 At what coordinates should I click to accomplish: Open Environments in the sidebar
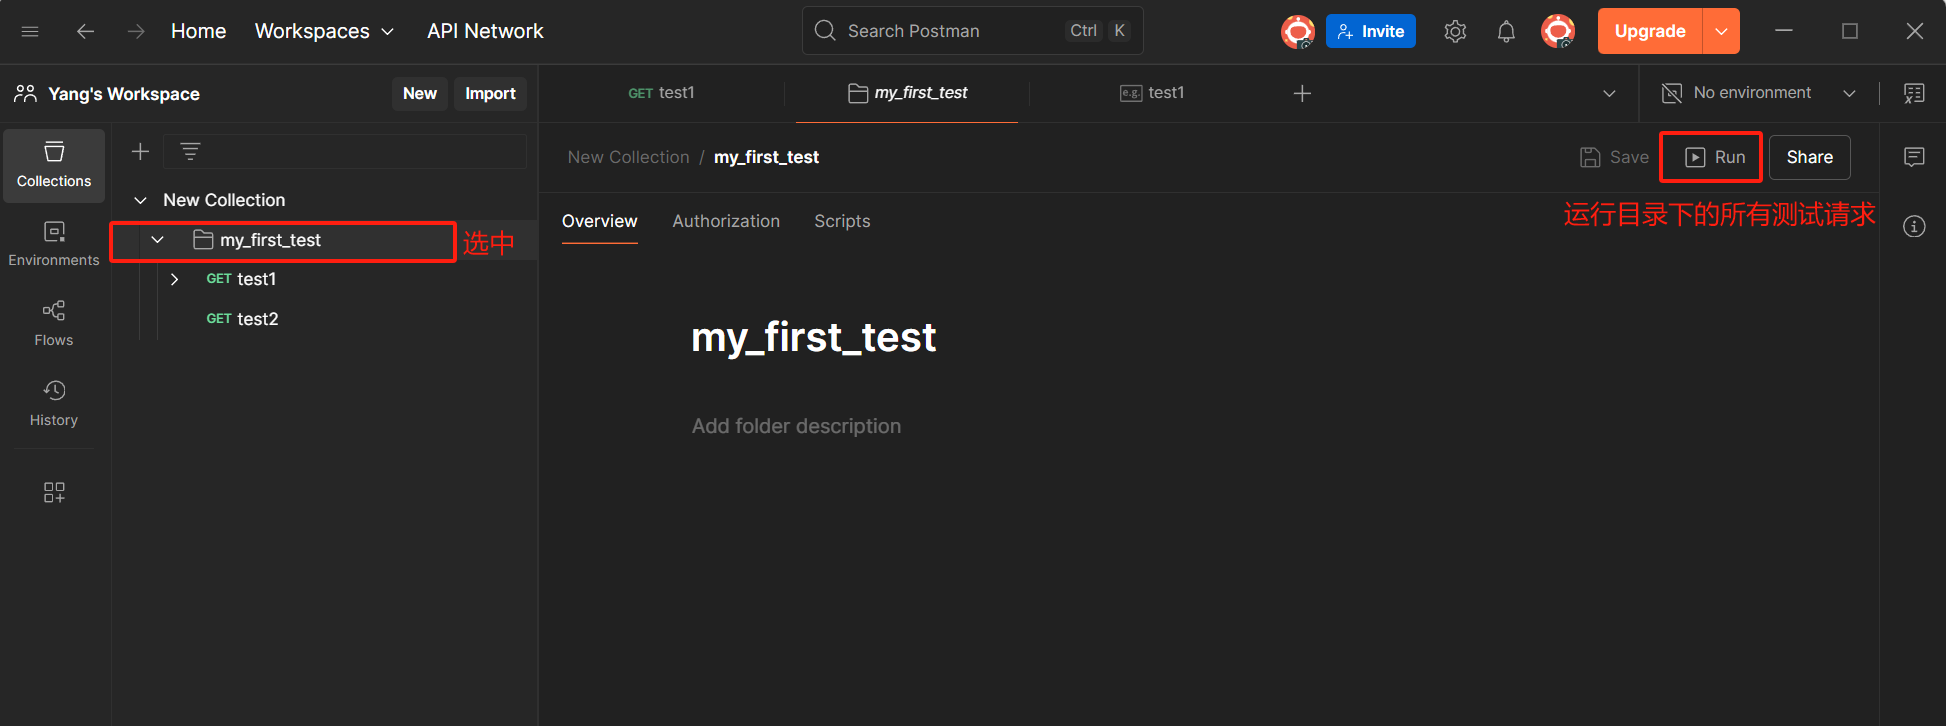54,244
